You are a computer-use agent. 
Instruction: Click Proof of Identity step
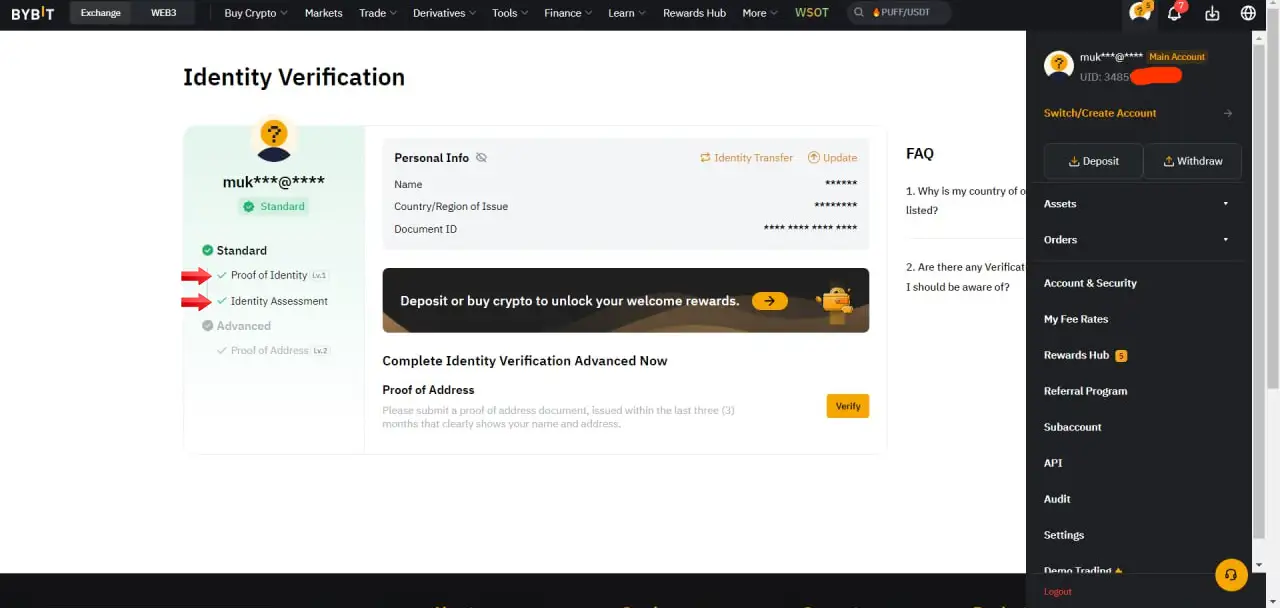coord(269,275)
